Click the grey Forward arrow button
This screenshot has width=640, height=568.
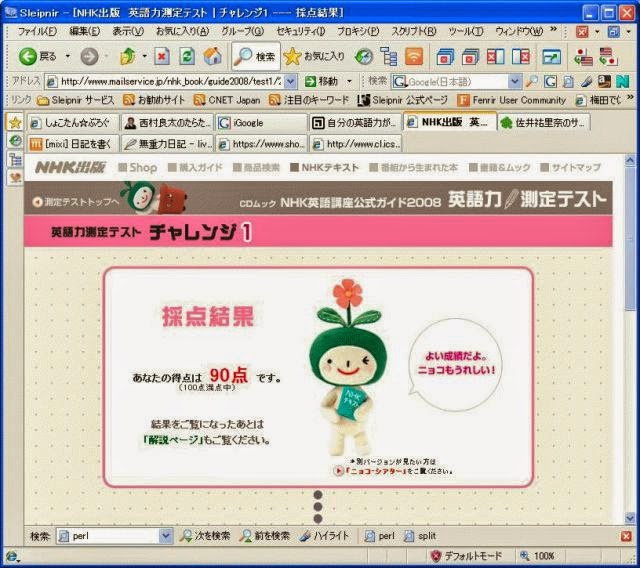click(89, 56)
